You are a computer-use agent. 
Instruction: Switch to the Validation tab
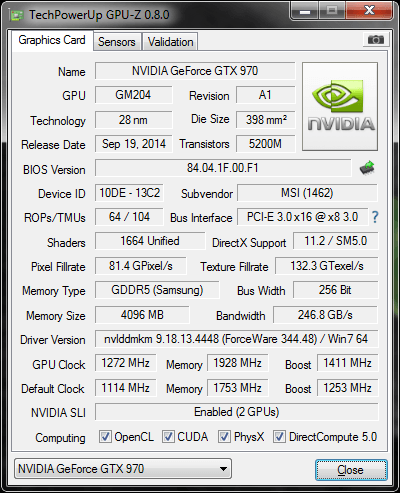170,42
